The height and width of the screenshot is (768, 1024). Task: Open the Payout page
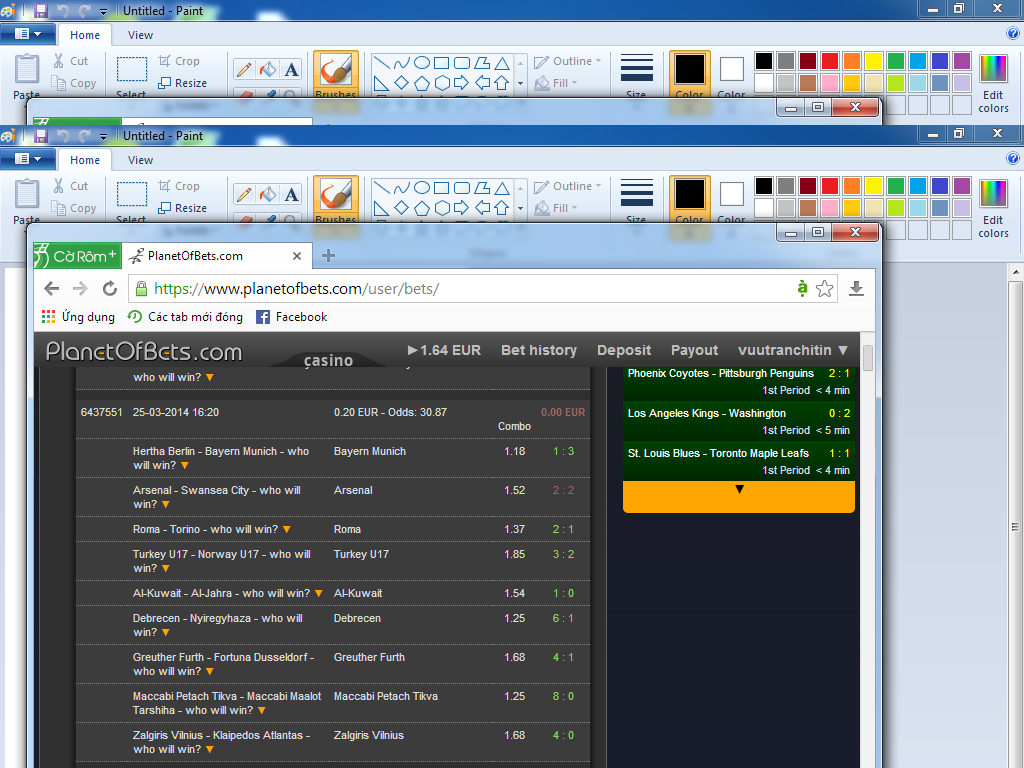click(x=694, y=351)
